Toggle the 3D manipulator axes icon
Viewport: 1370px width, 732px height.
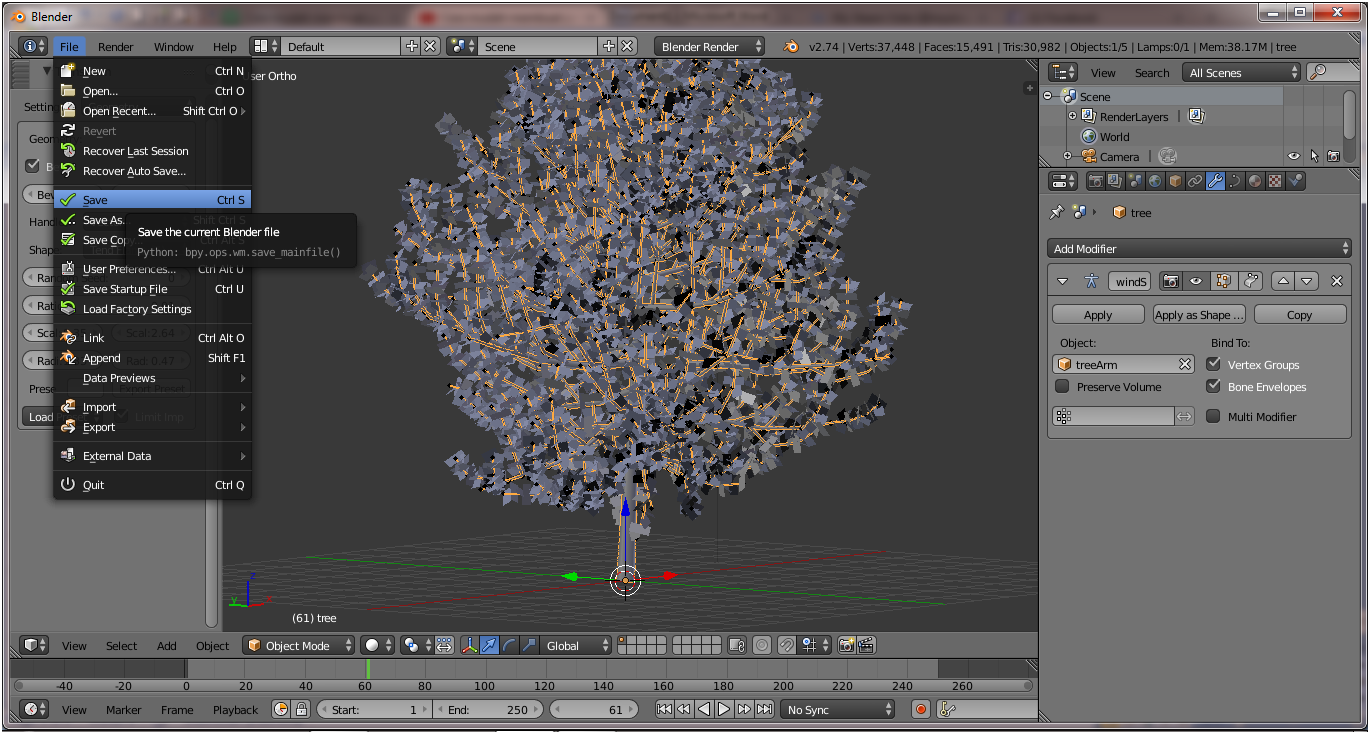[x=470, y=646]
